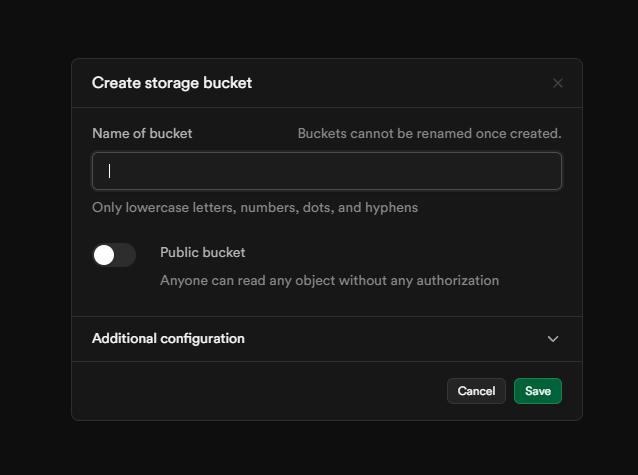Close the Create storage bucket dialog
This screenshot has width=638, height=475.
(x=558, y=83)
